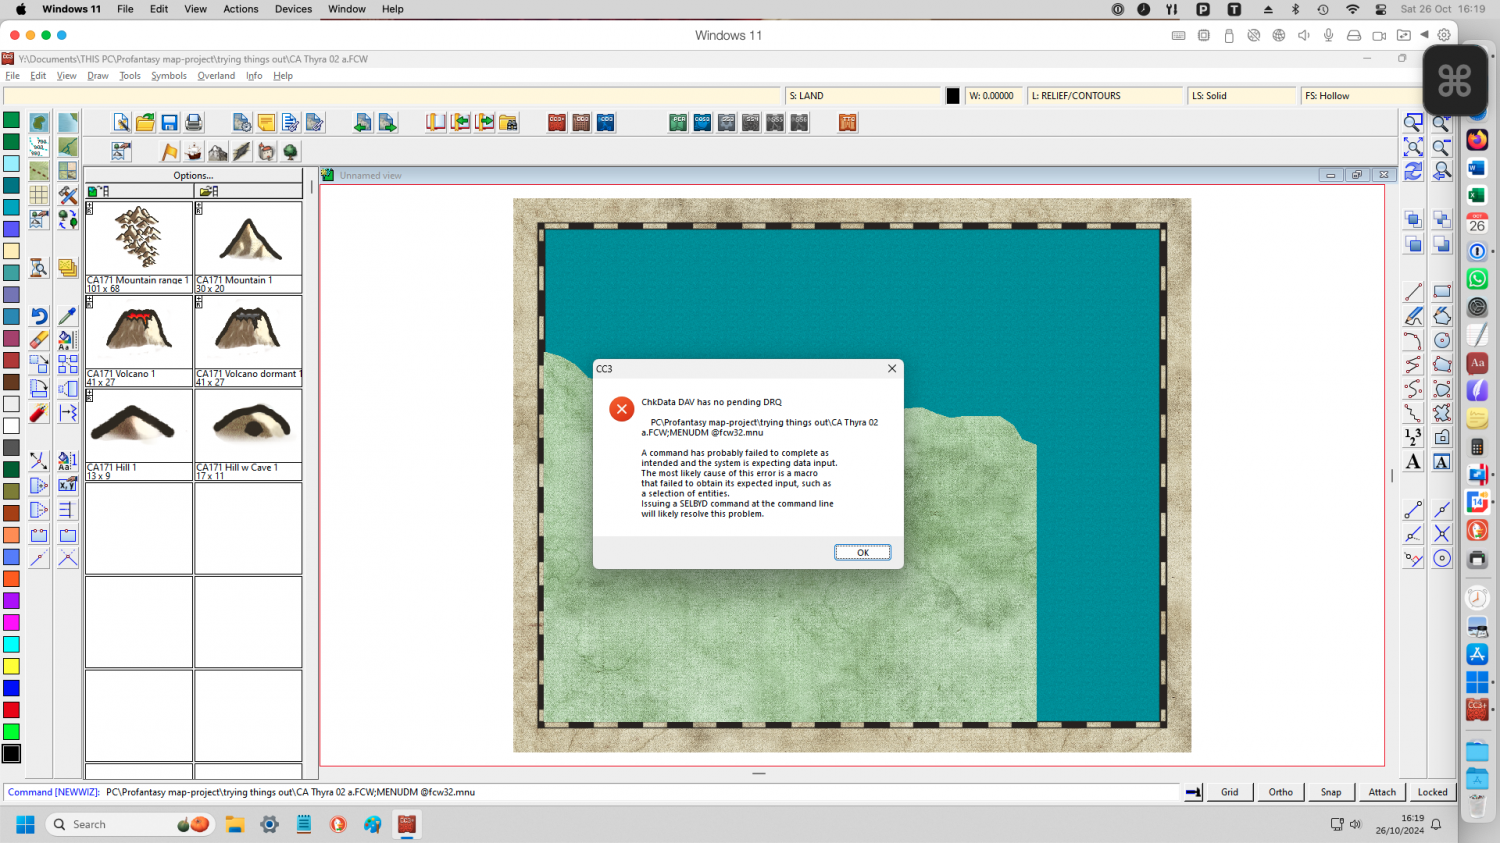The width and height of the screenshot is (1500, 843).
Task: Select the CA171 Hill 1 symbol
Action: click(138, 435)
